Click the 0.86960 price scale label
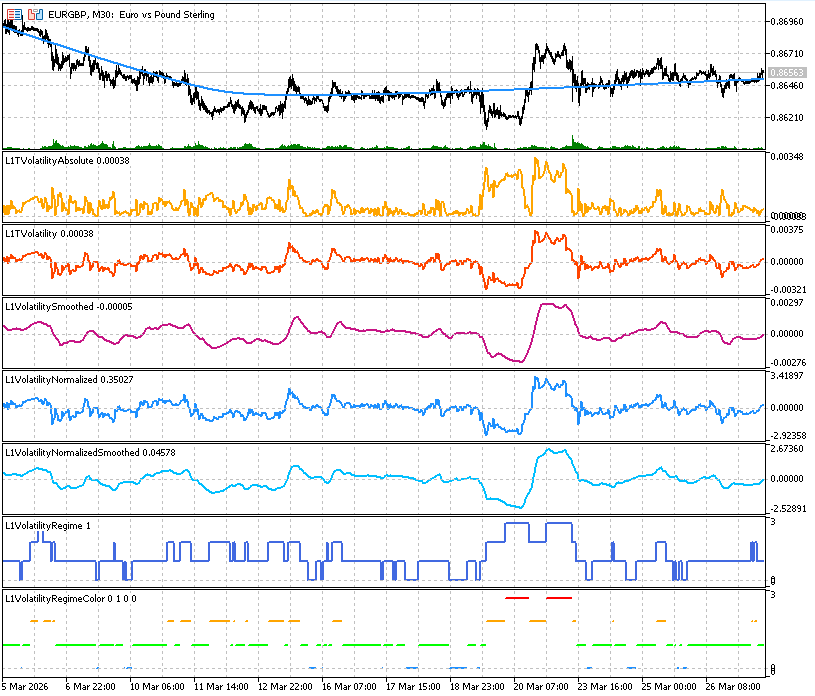 (x=787, y=22)
